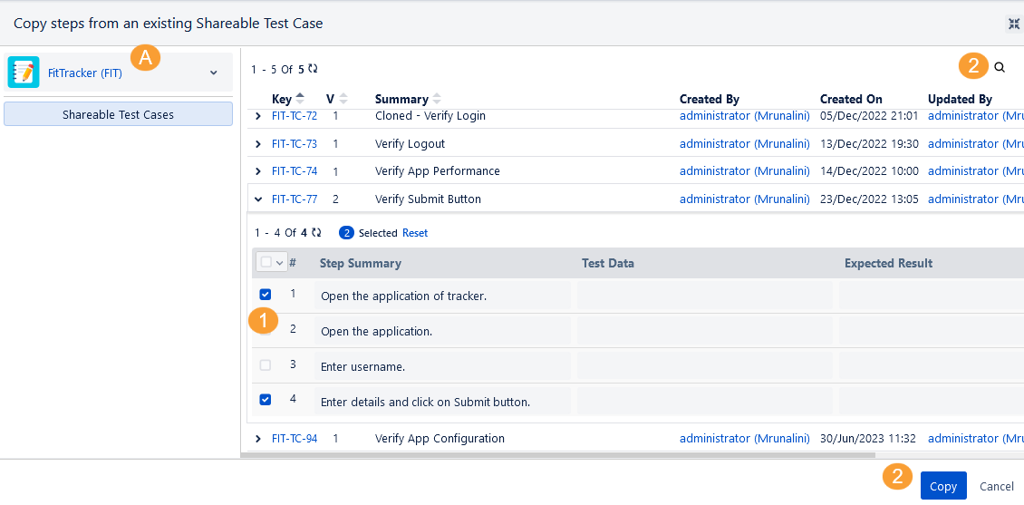Click the FitTracker project notepad icon
Viewport: 1024px width, 505px height.
coord(23,73)
